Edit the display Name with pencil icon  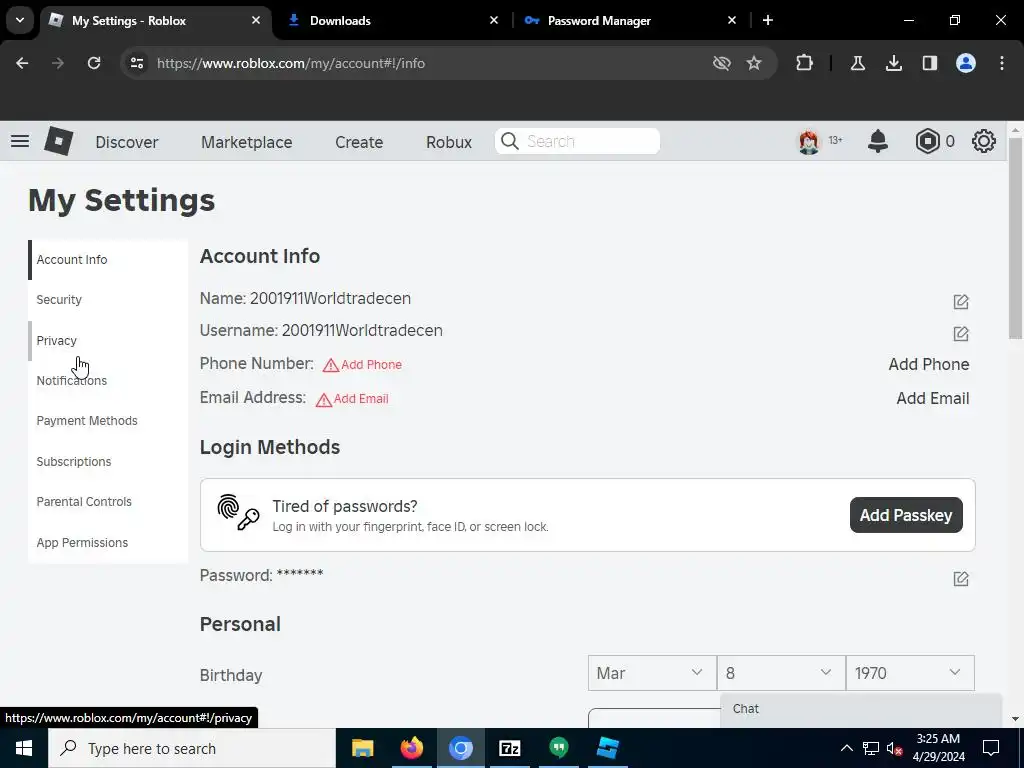[961, 302]
